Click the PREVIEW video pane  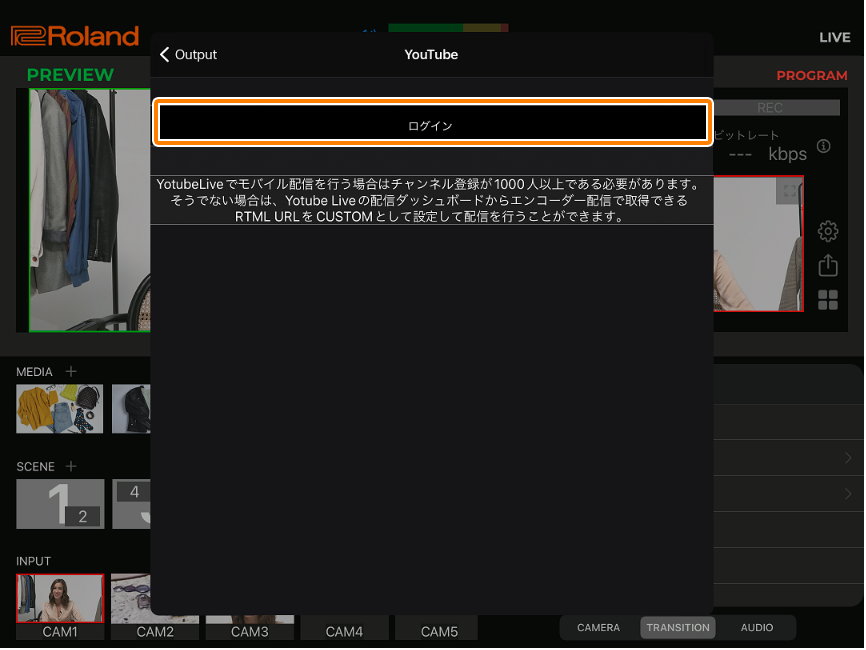click(x=89, y=210)
